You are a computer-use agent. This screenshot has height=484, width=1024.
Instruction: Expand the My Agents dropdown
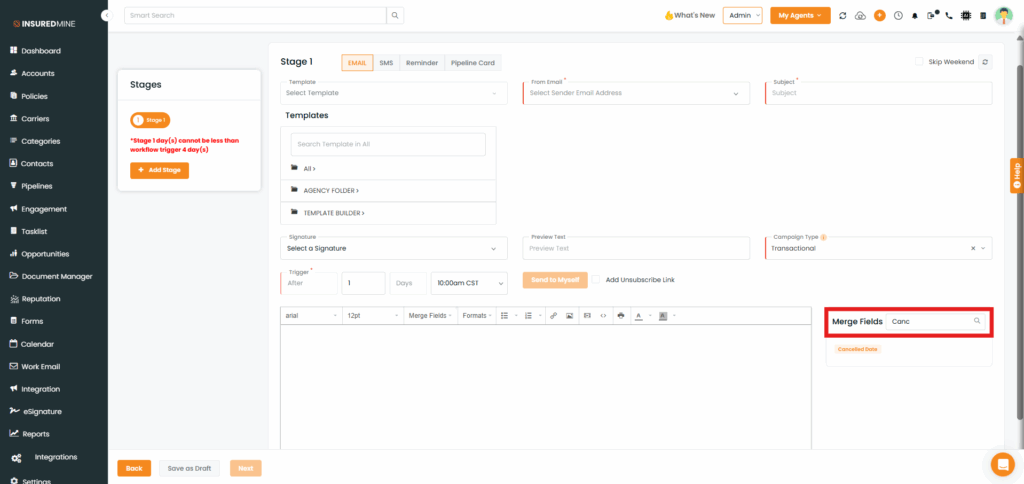tap(799, 15)
